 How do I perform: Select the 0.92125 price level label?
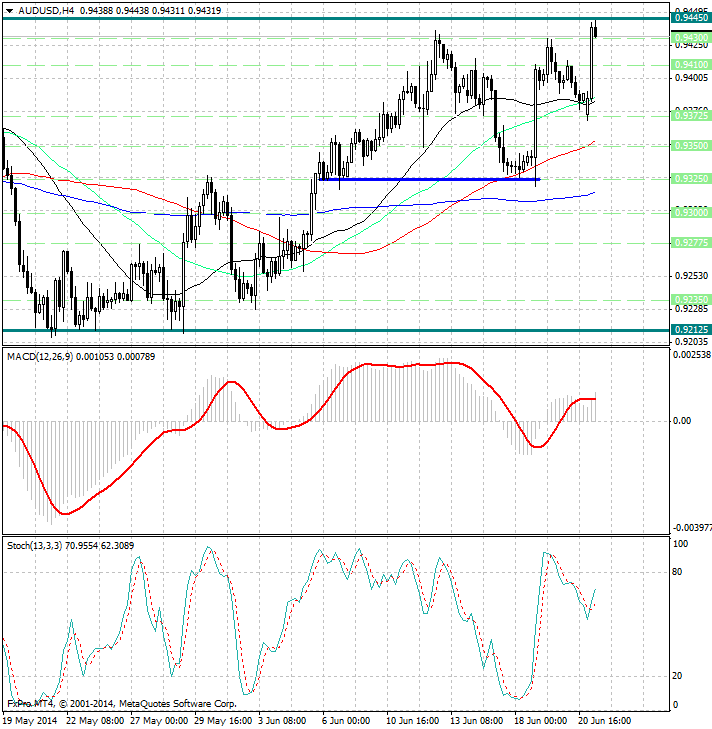(691, 330)
